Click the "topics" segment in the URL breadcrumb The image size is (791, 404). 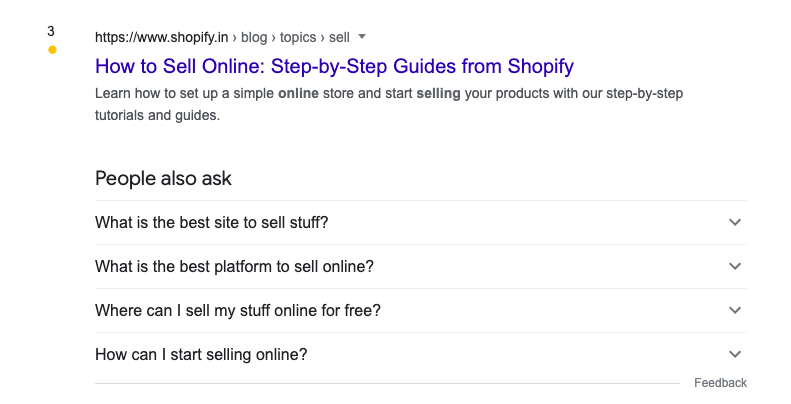pos(299,37)
